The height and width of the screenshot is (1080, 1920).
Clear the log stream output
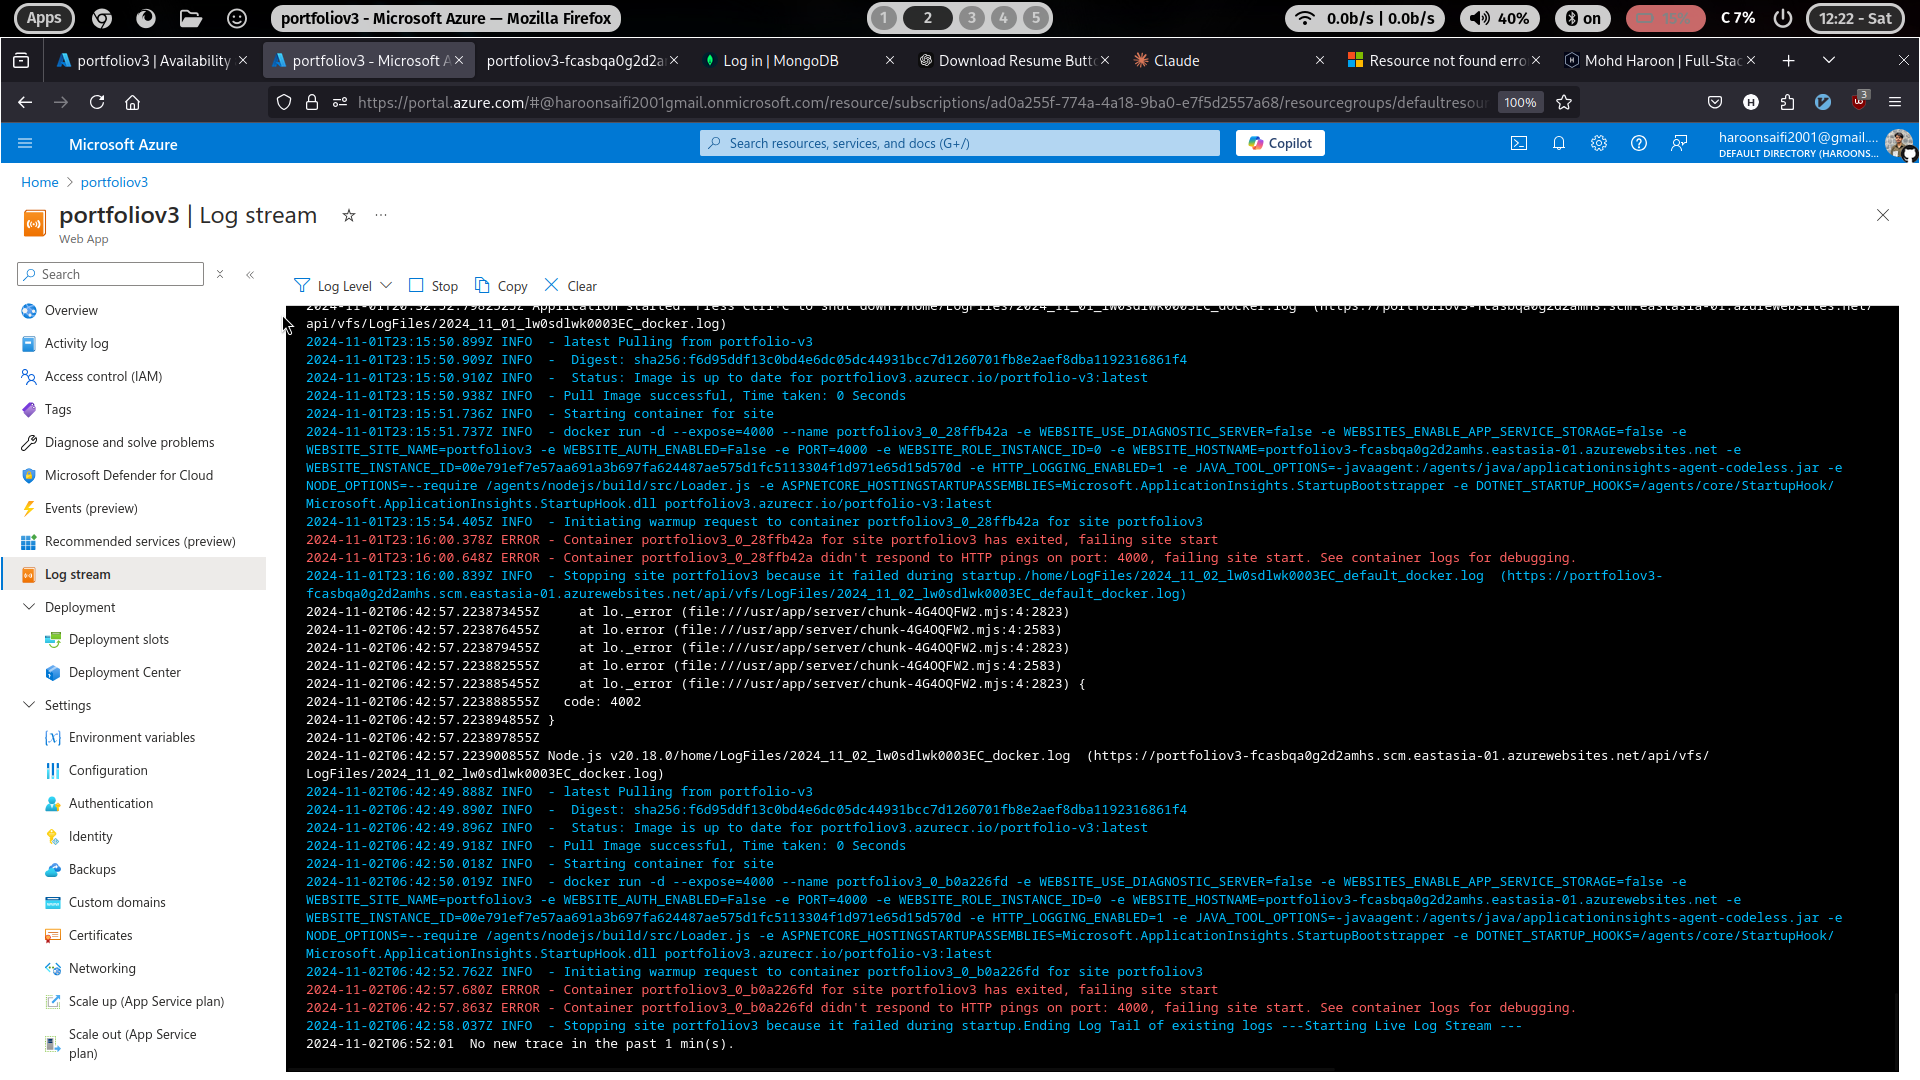(570, 286)
